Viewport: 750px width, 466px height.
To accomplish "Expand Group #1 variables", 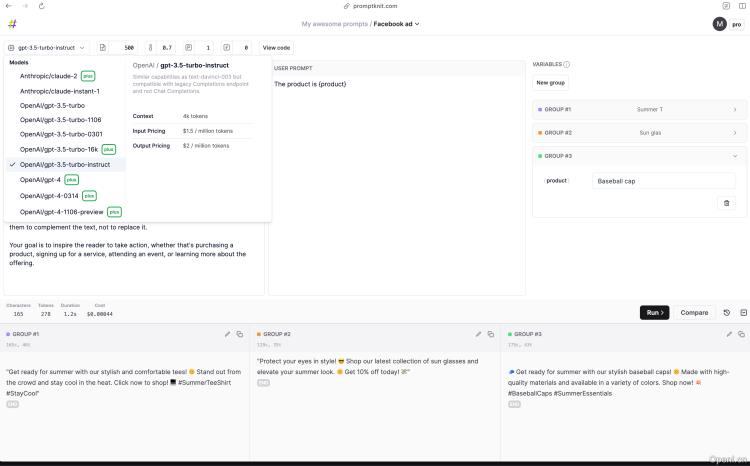I will point(734,109).
